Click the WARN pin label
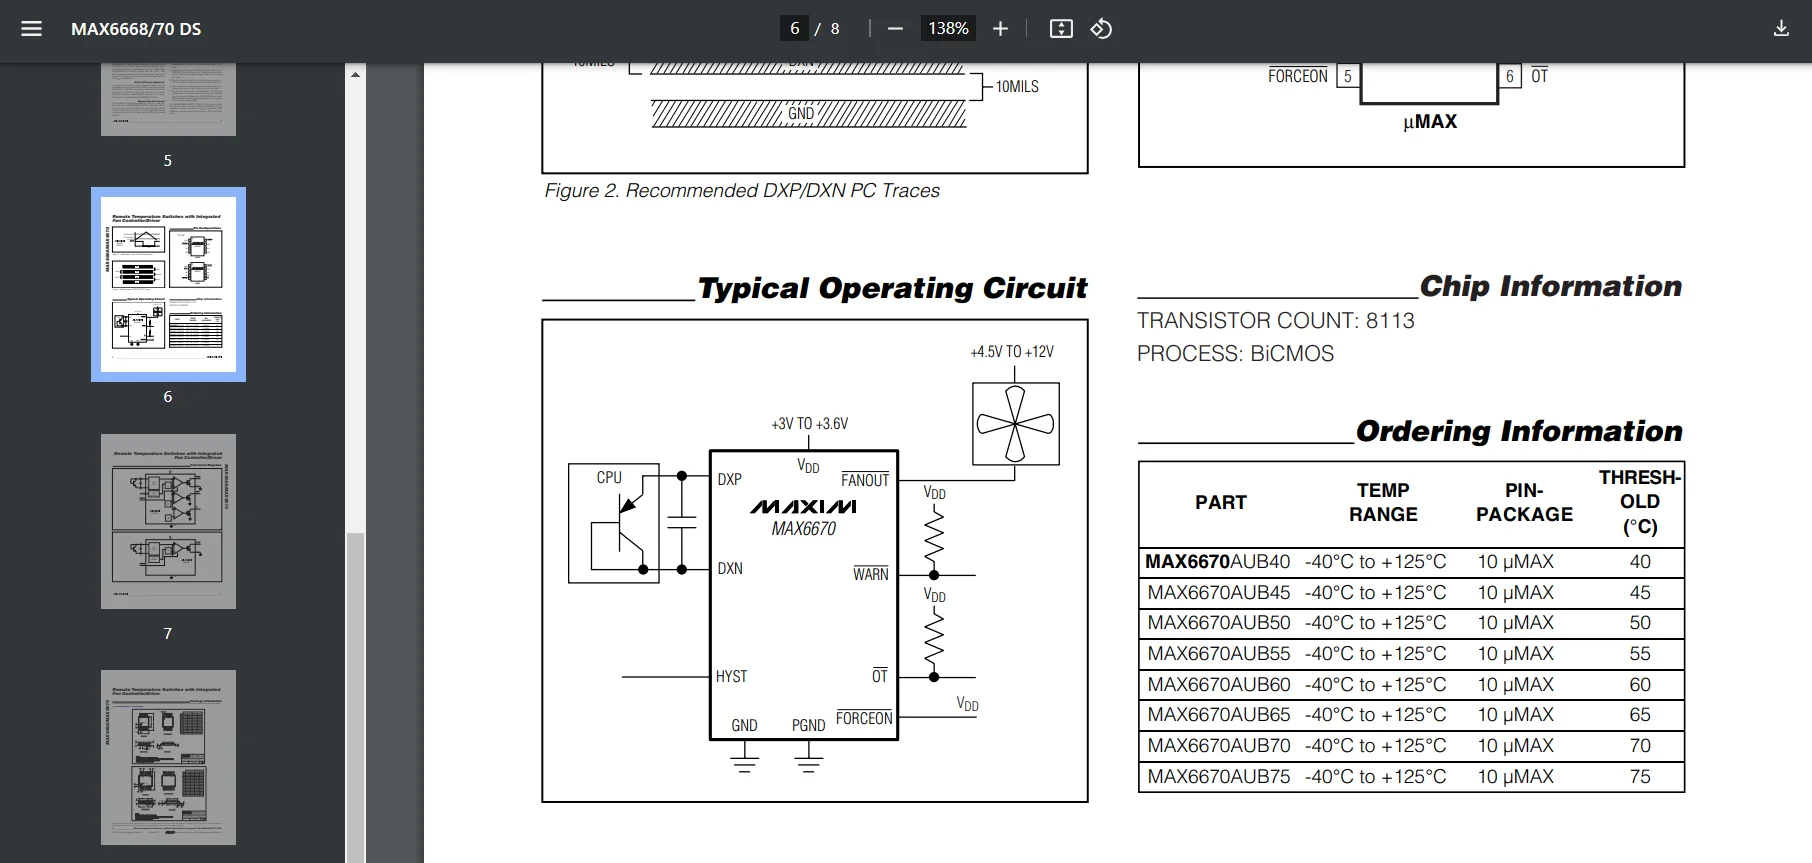1812x863 pixels. 871,574
